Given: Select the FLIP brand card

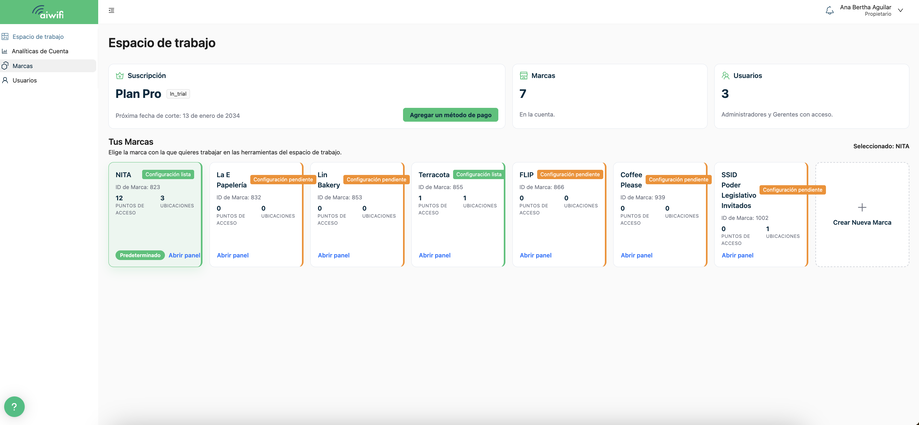Looking at the screenshot, I should click(x=559, y=215).
